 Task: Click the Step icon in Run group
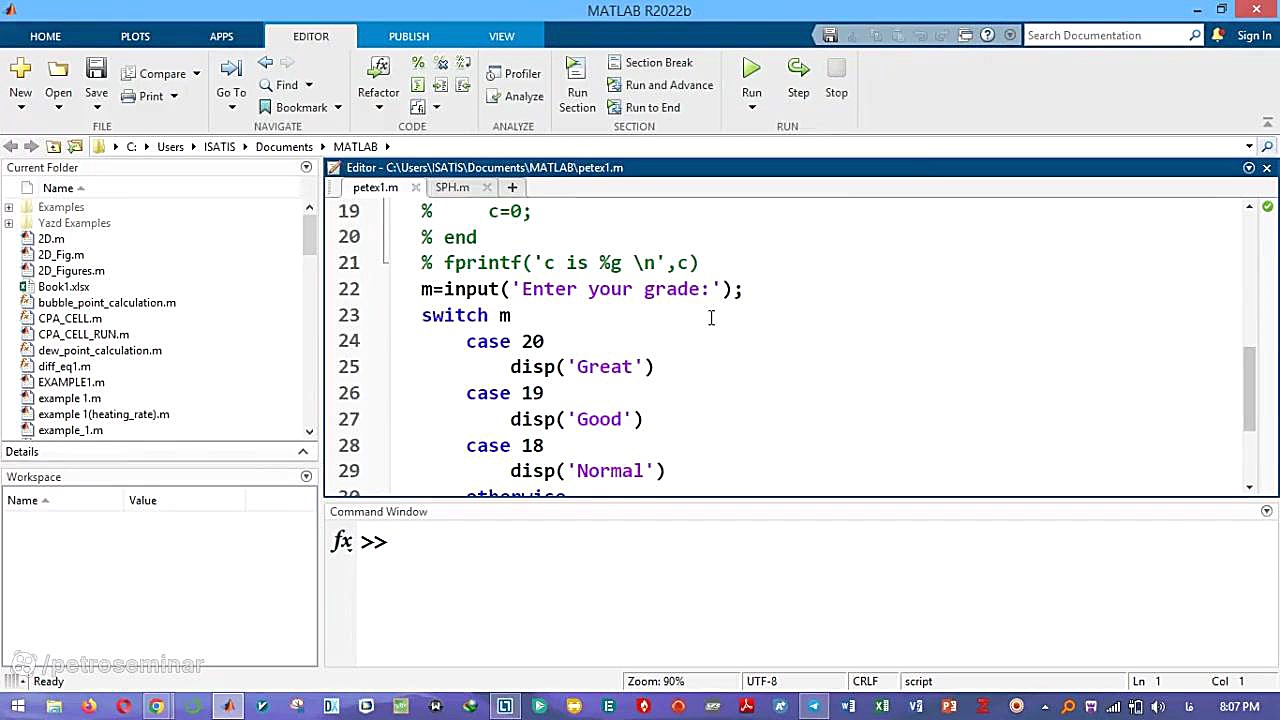coord(798,69)
